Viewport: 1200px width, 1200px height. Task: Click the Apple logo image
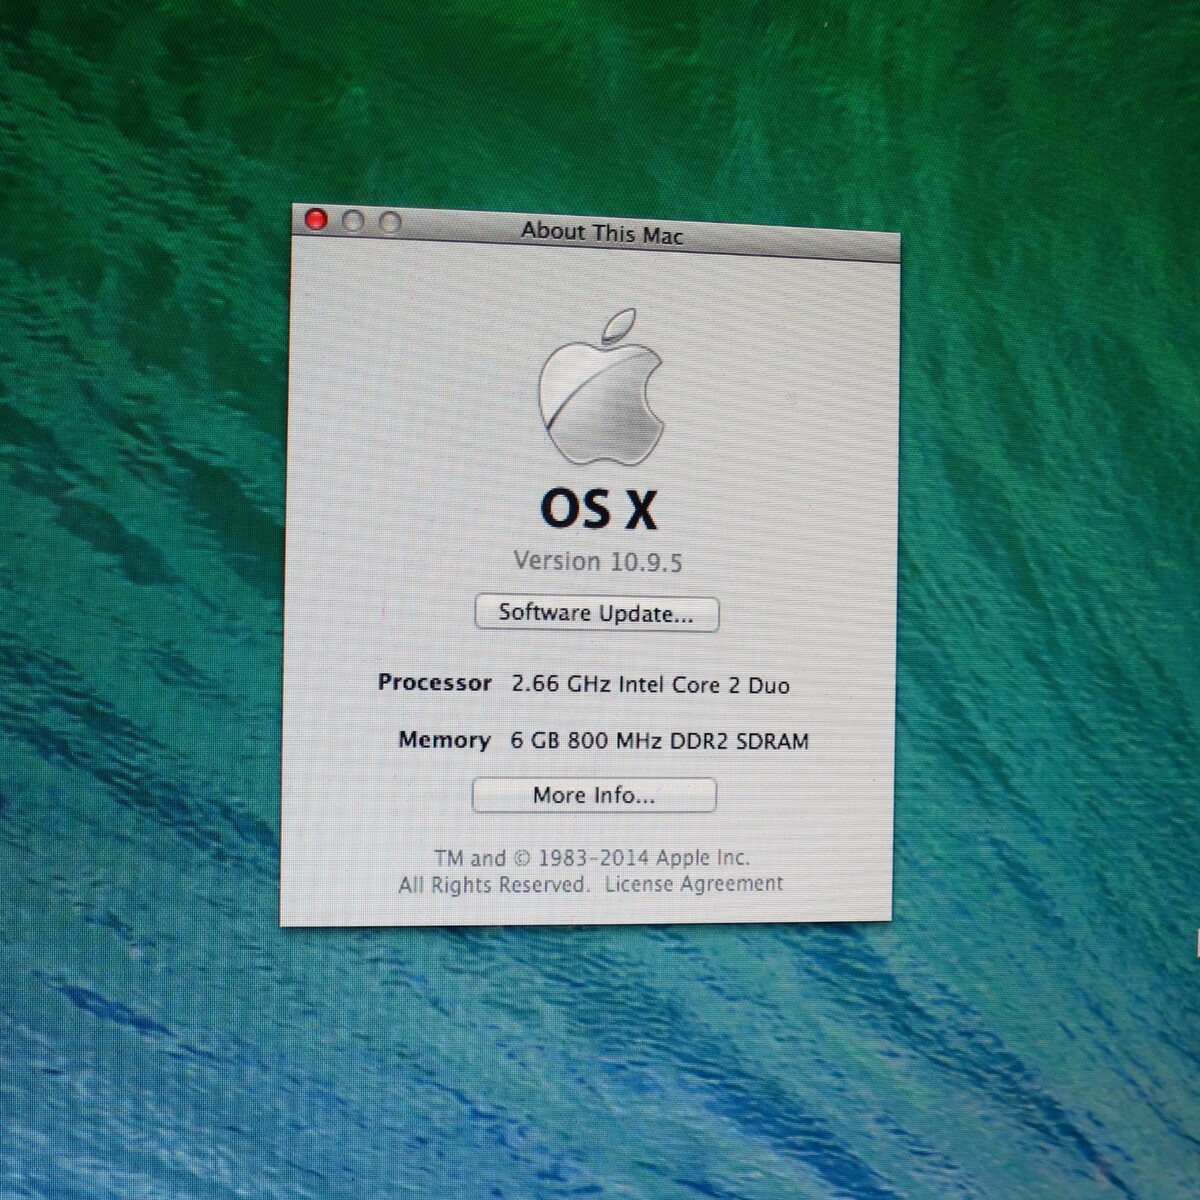pos(601,388)
